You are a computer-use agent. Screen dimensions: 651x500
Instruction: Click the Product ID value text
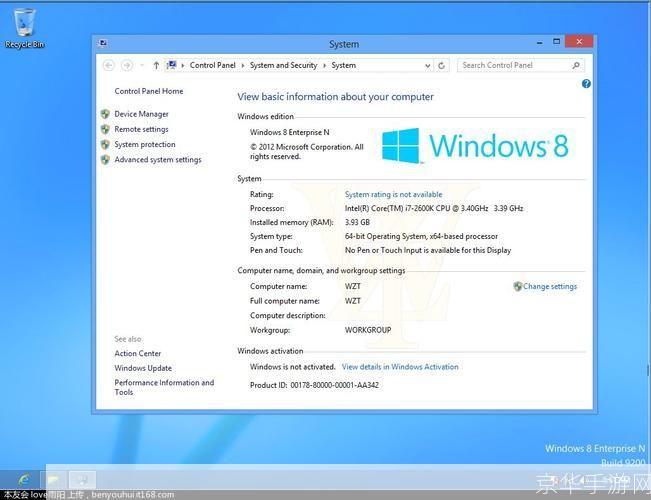[x=334, y=385]
